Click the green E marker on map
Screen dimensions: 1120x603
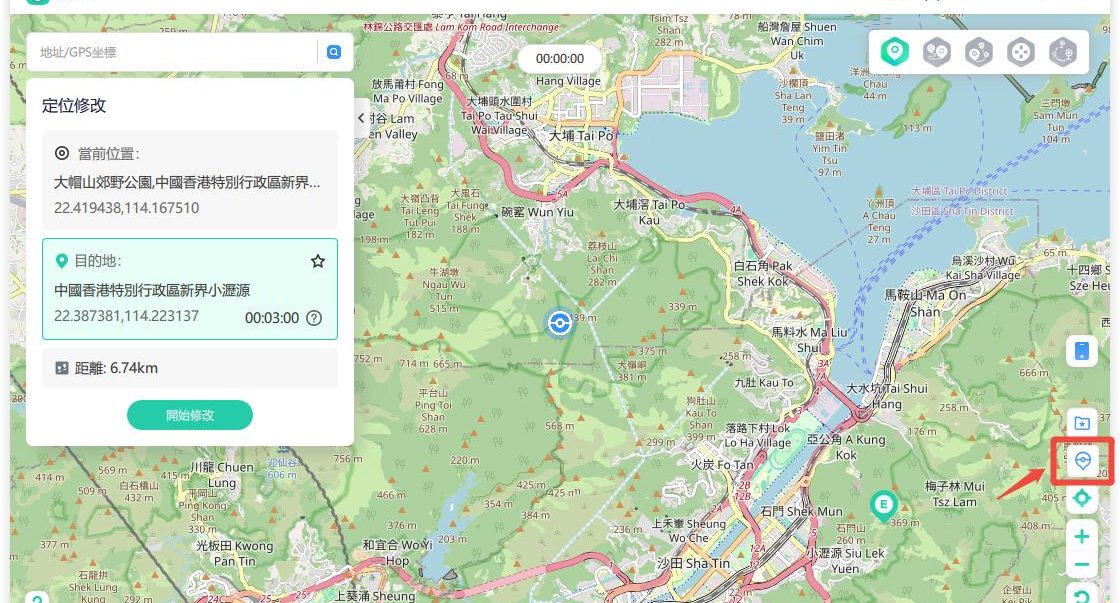tap(882, 503)
